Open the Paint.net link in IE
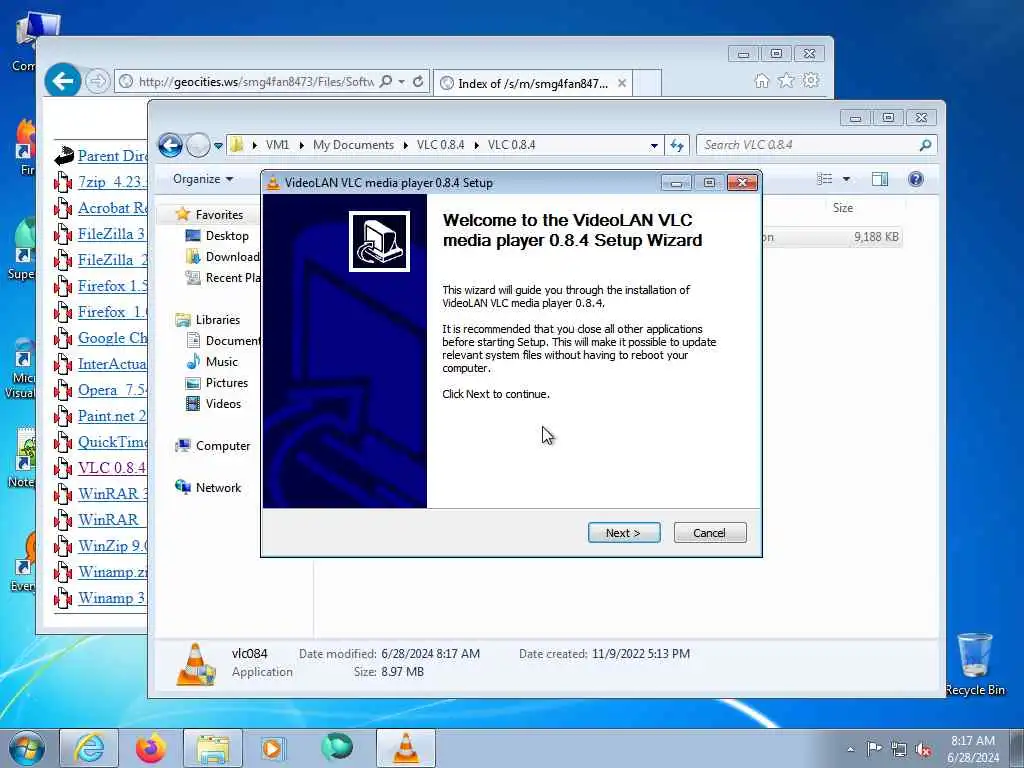Screen dimensions: 1024x768 click(x=112, y=415)
